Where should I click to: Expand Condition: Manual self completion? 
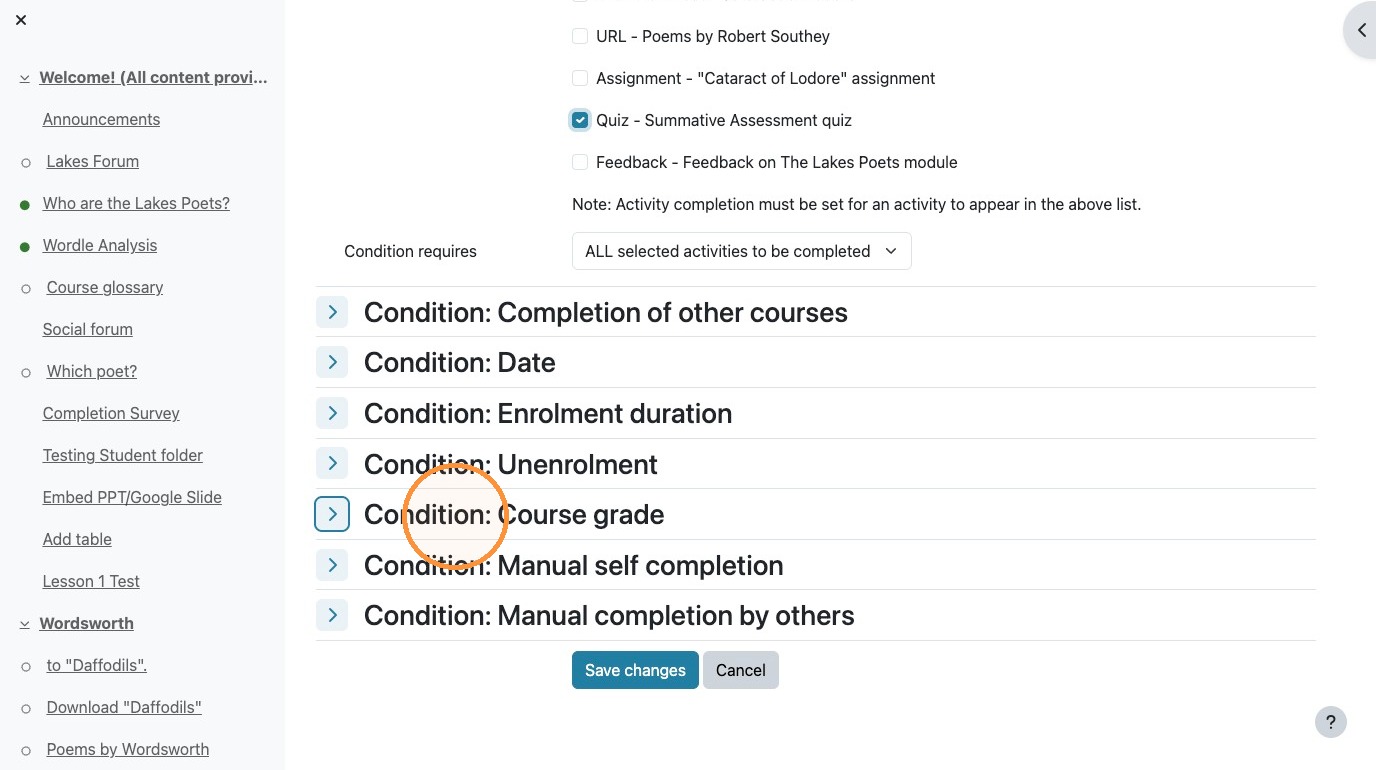(332, 565)
